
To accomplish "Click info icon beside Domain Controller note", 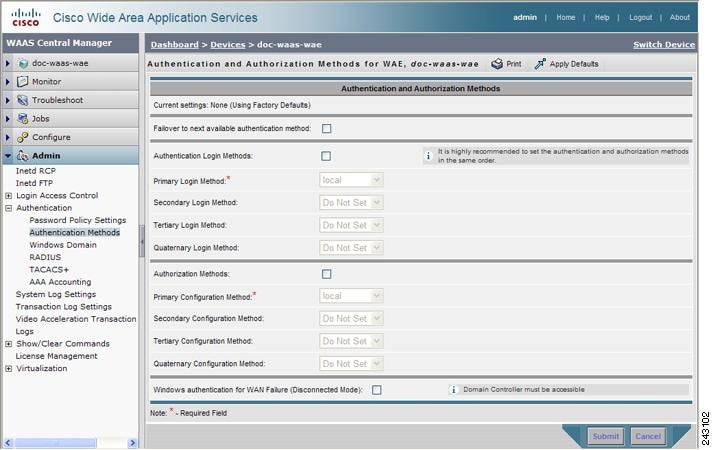I will pyautogui.click(x=453, y=390).
